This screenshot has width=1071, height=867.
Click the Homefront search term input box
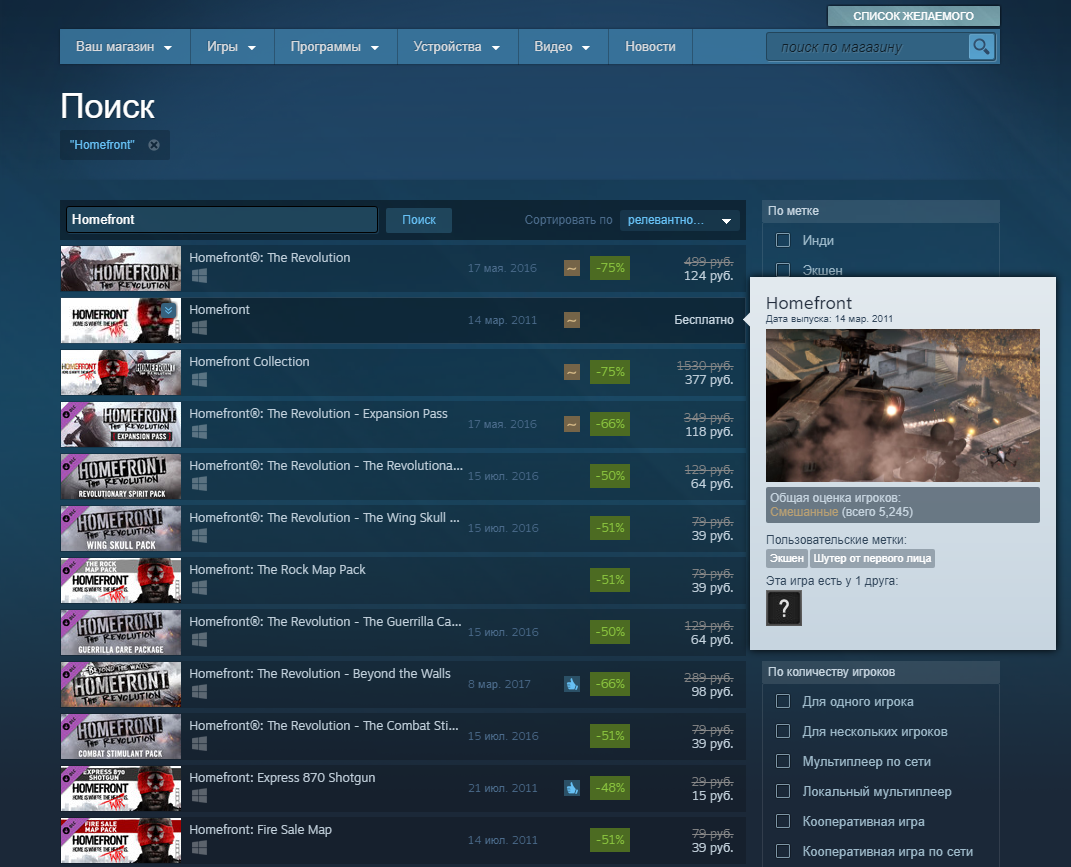point(222,219)
